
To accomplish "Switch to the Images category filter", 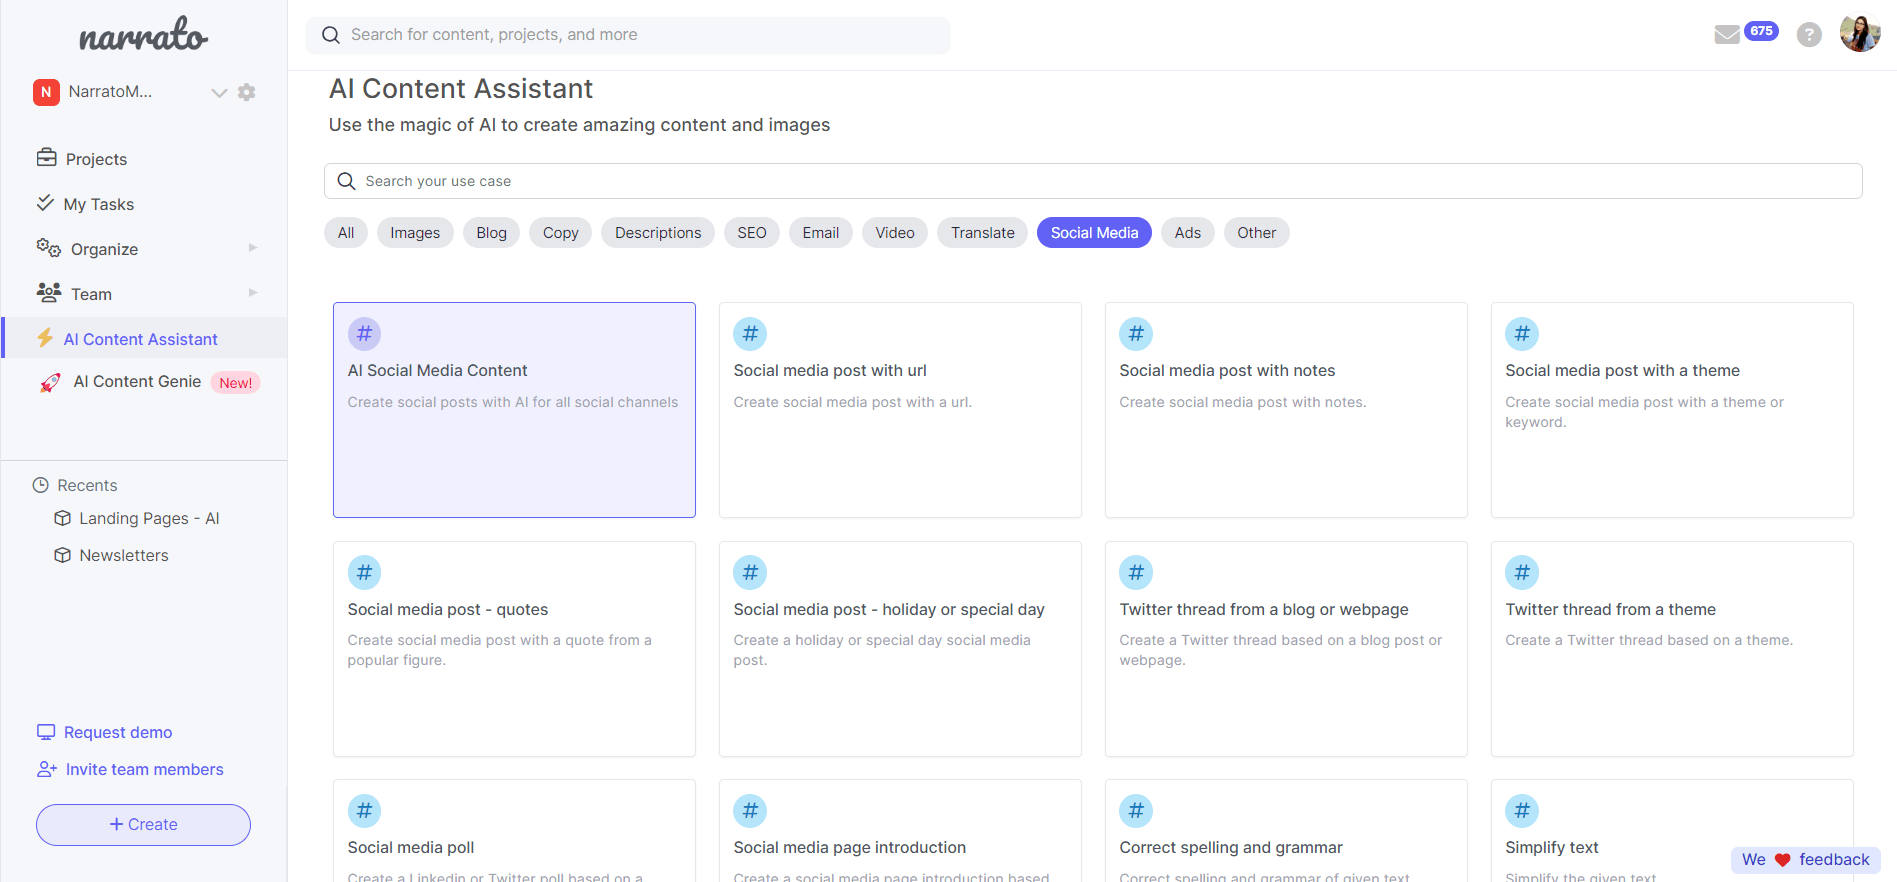I will tap(415, 233).
